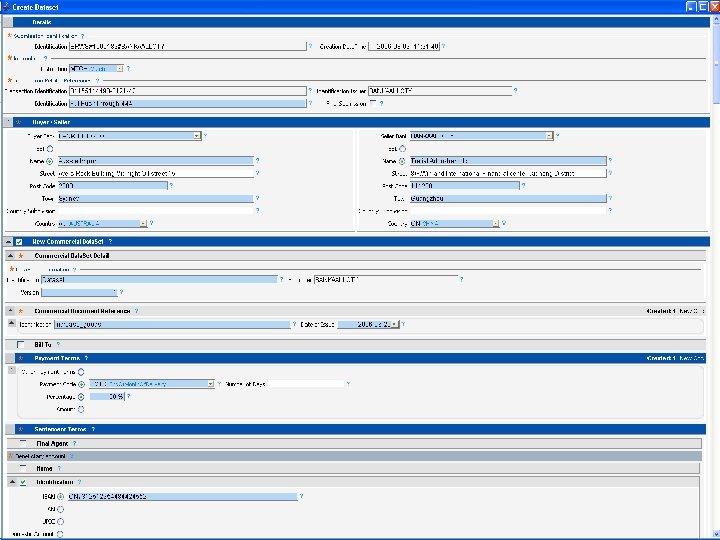Open help next to Transaction Identification field

[310, 90]
